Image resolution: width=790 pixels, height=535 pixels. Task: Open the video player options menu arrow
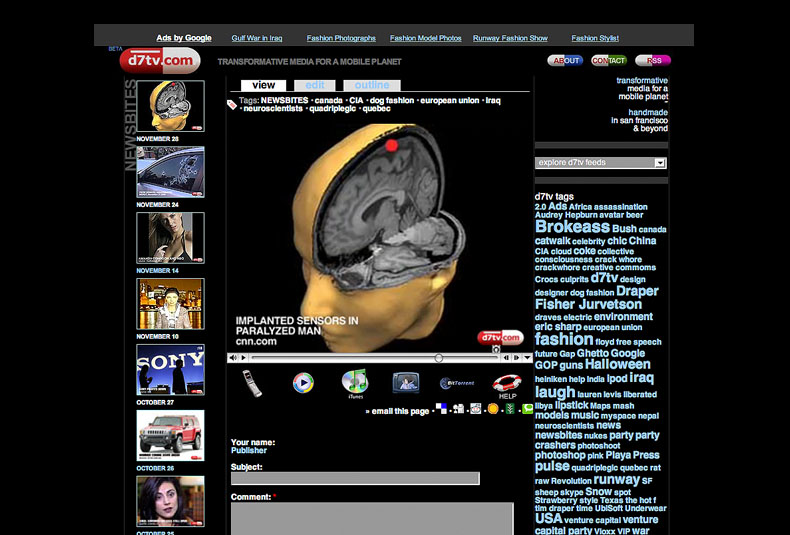527,358
